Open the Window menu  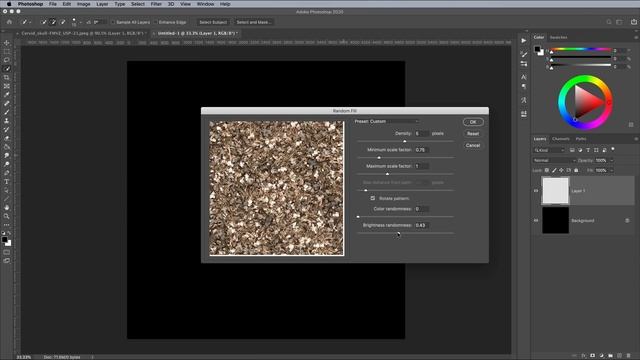coord(205,4)
